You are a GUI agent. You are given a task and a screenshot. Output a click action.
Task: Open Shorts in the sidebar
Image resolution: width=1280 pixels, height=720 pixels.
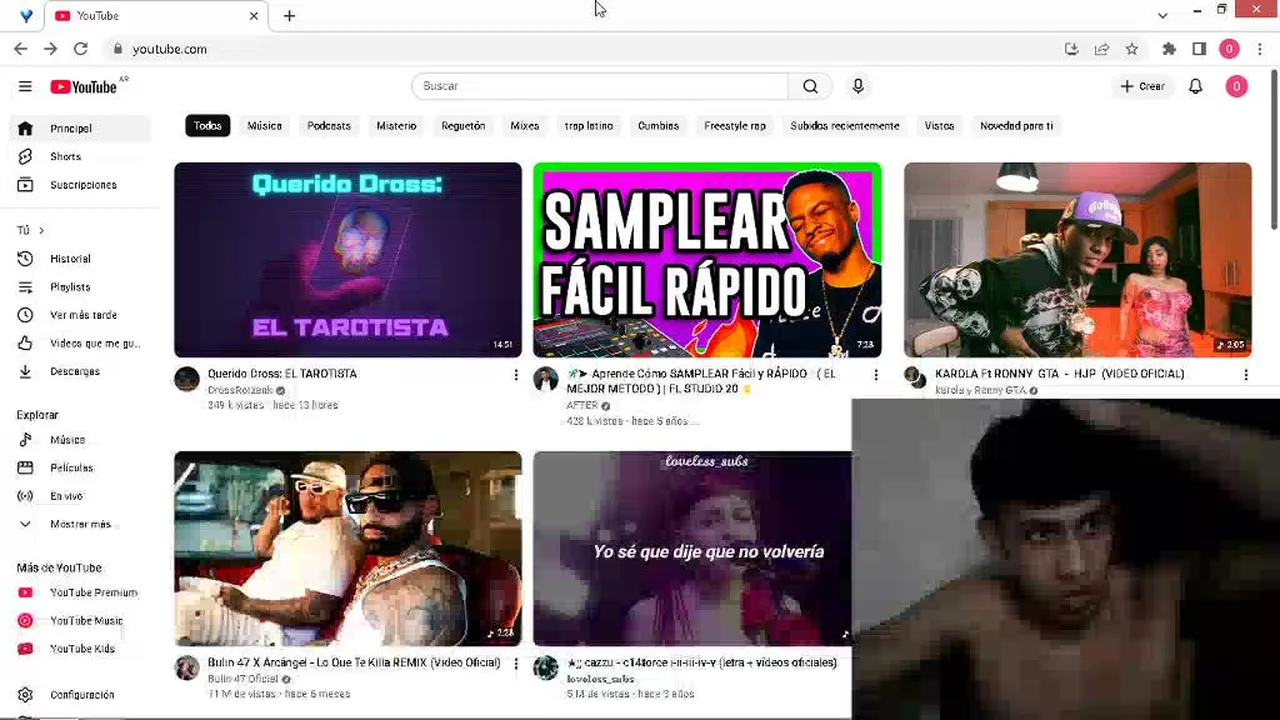point(80,156)
